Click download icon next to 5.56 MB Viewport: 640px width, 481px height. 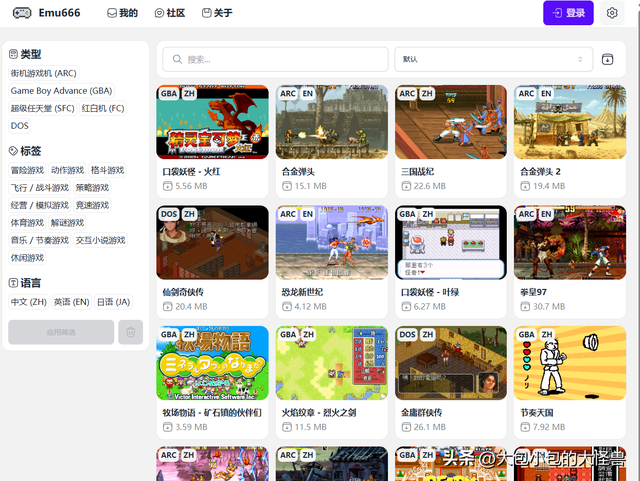(167, 186)
